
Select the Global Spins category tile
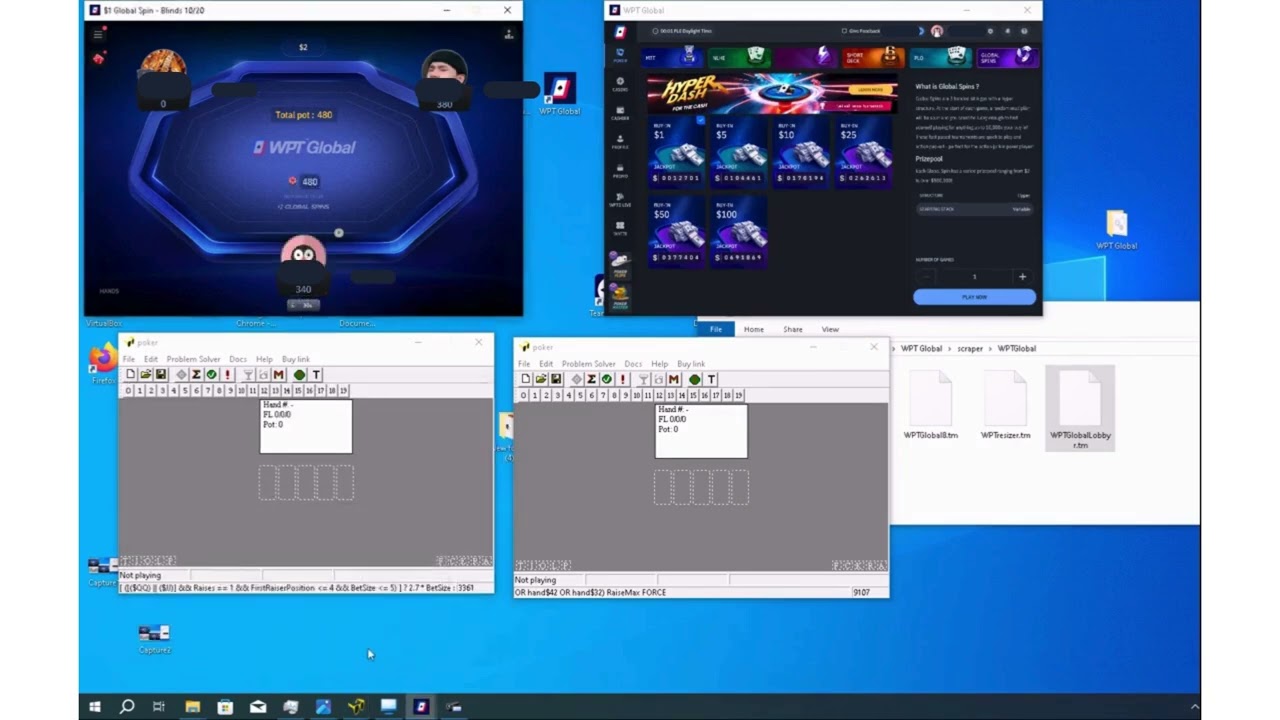tap(1007, 56)
